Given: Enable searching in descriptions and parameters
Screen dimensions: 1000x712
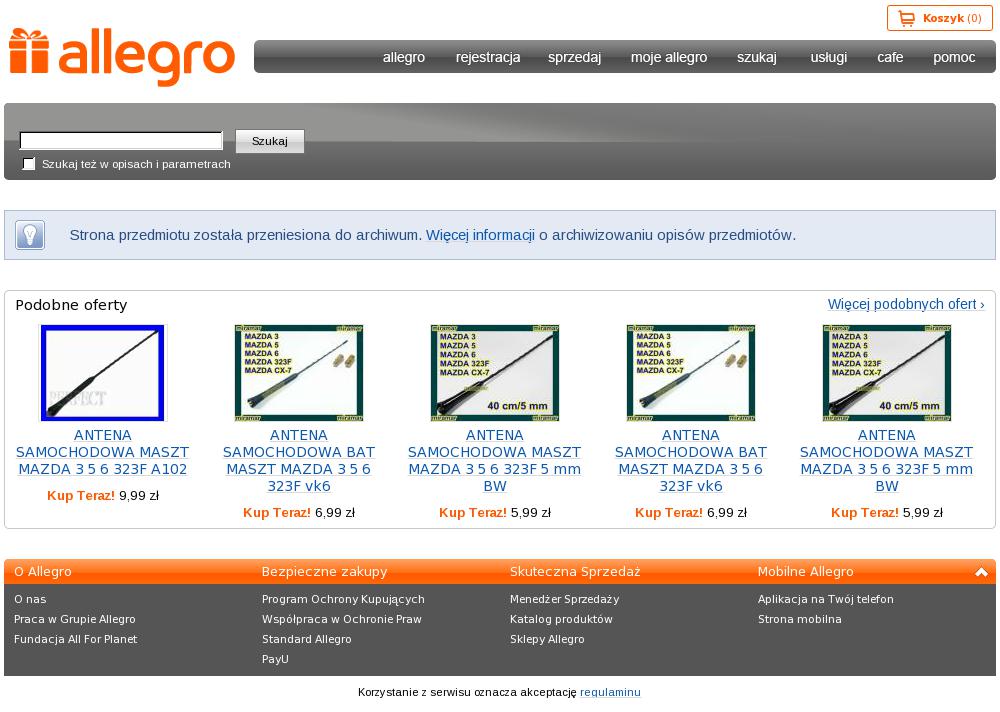Looking at the screenshot, I should point(29,164).
